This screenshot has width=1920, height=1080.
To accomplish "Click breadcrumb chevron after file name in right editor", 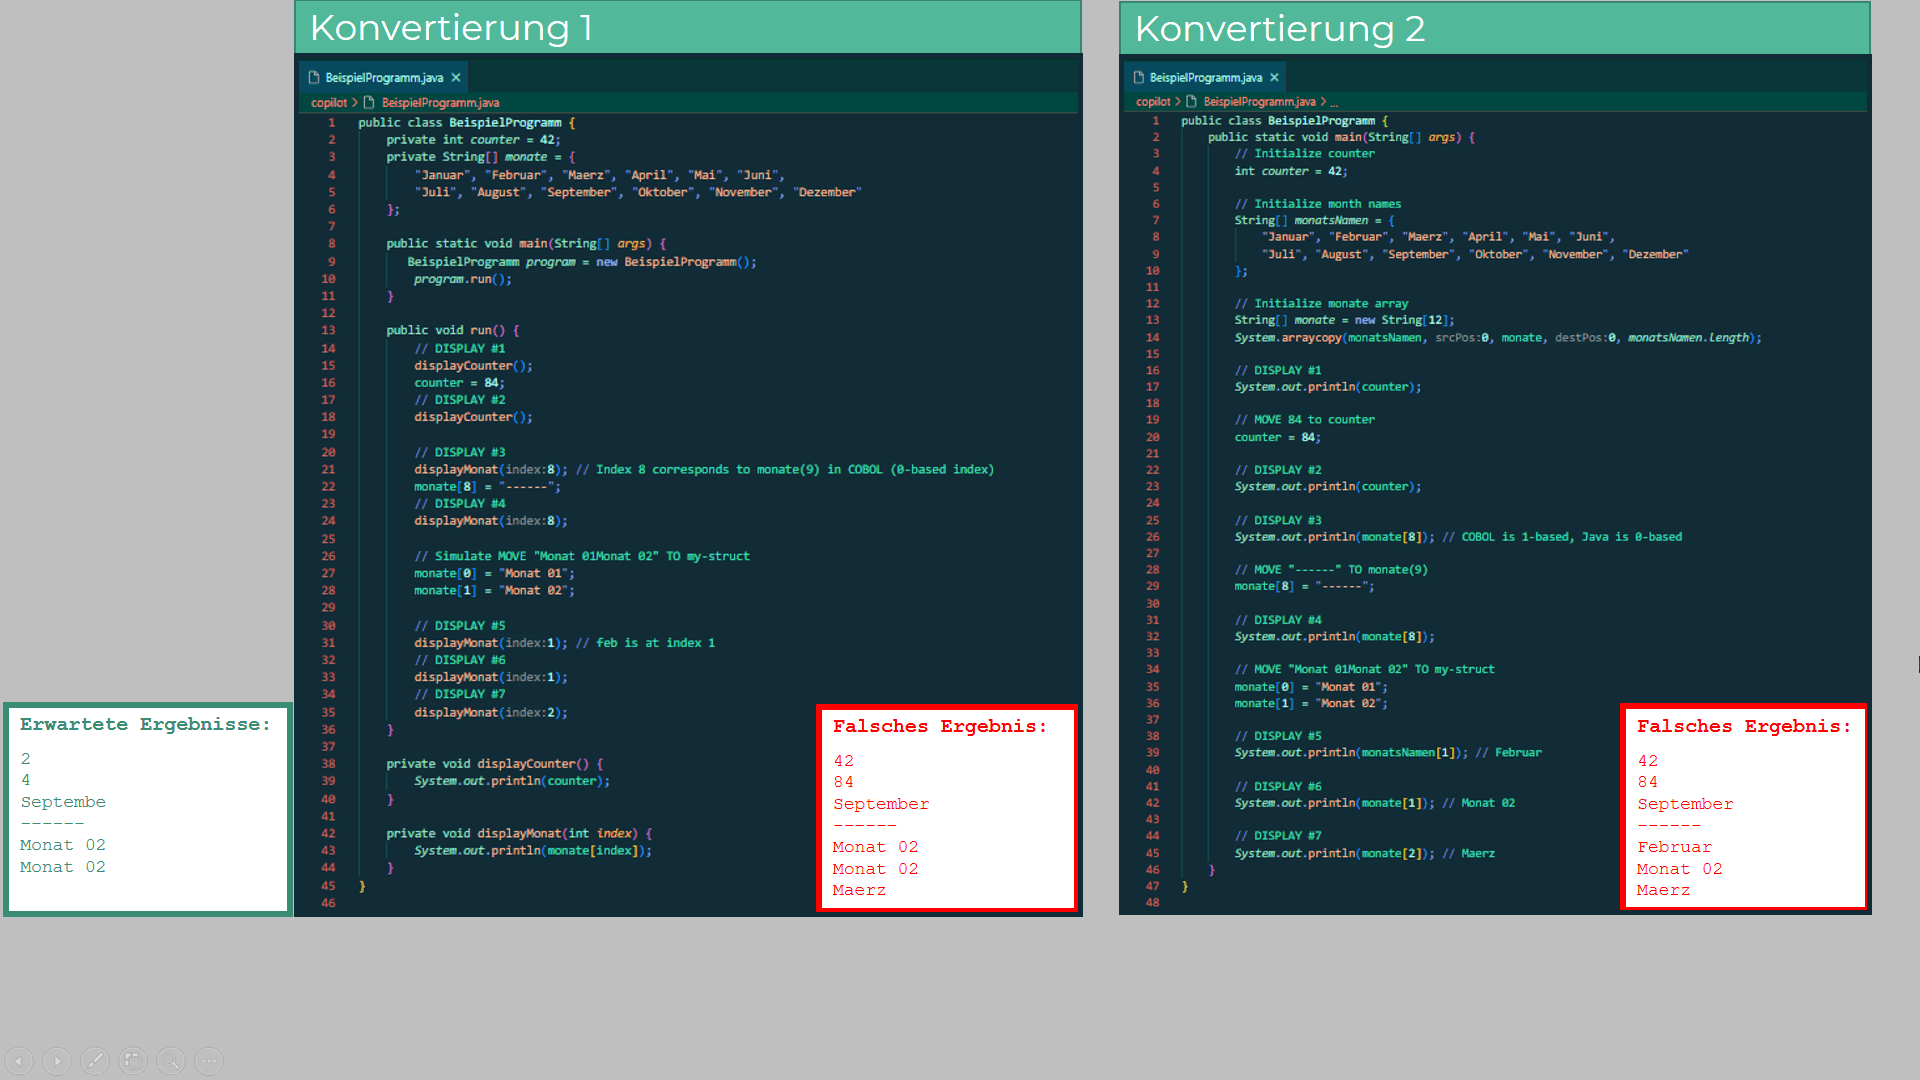I will click(x=1323, y=102).
